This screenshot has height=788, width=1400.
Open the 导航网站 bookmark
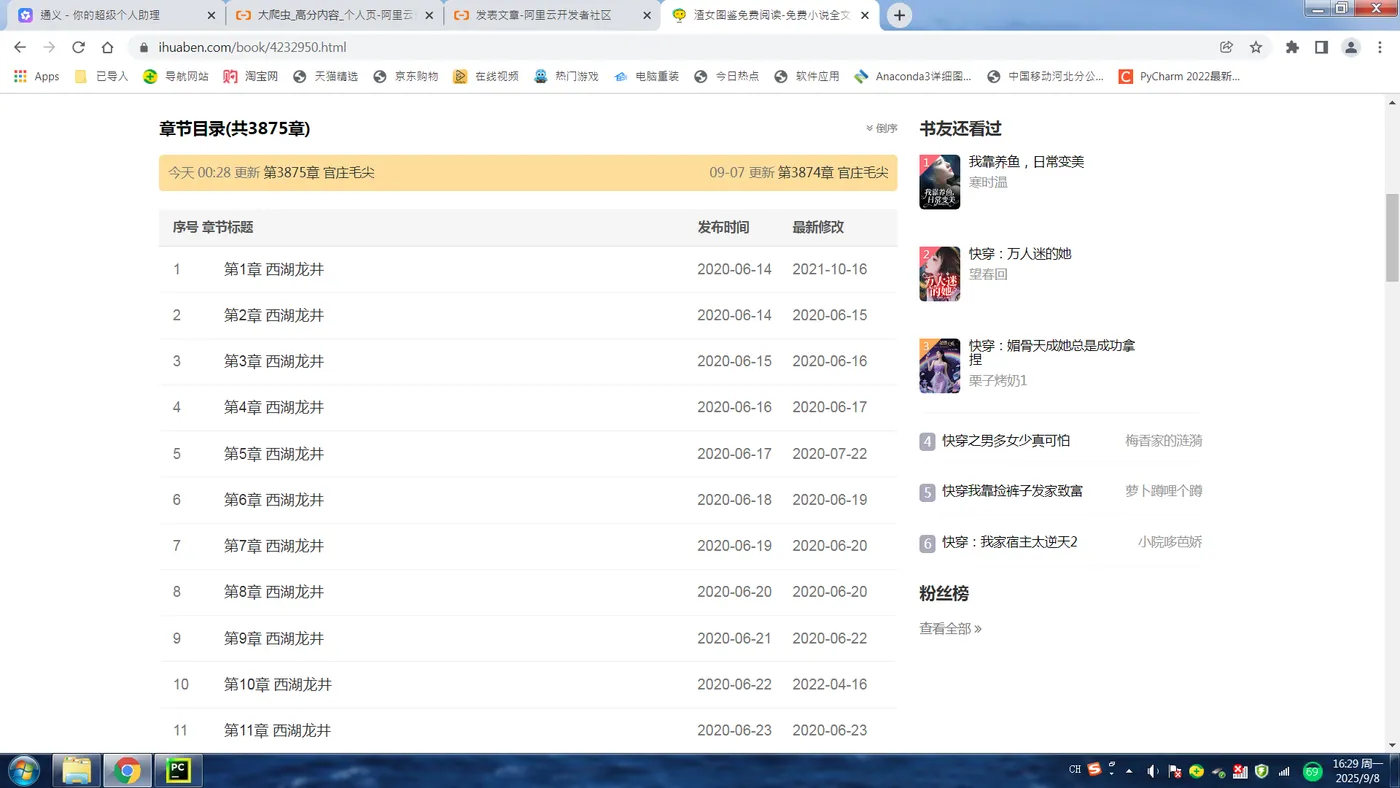point(176,76)
